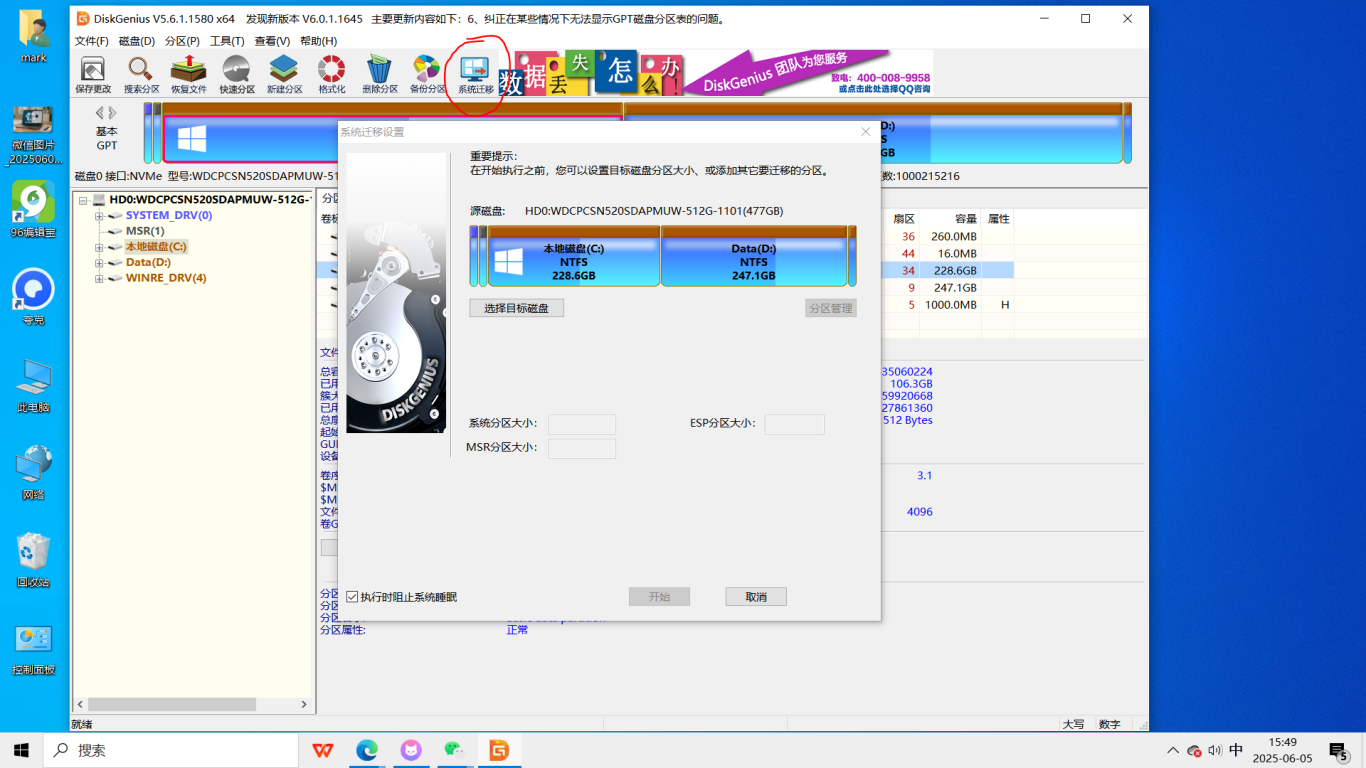Open WPS Office from the taskbar
The width and height of the screenshot is (1366, 768).
[x=323, y=750]
